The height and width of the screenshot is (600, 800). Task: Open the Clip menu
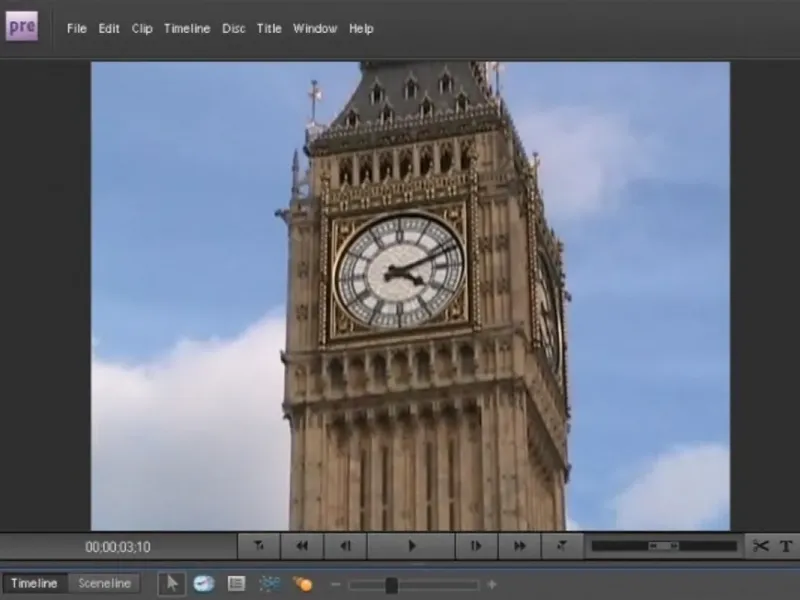click(x=142, y=29)
